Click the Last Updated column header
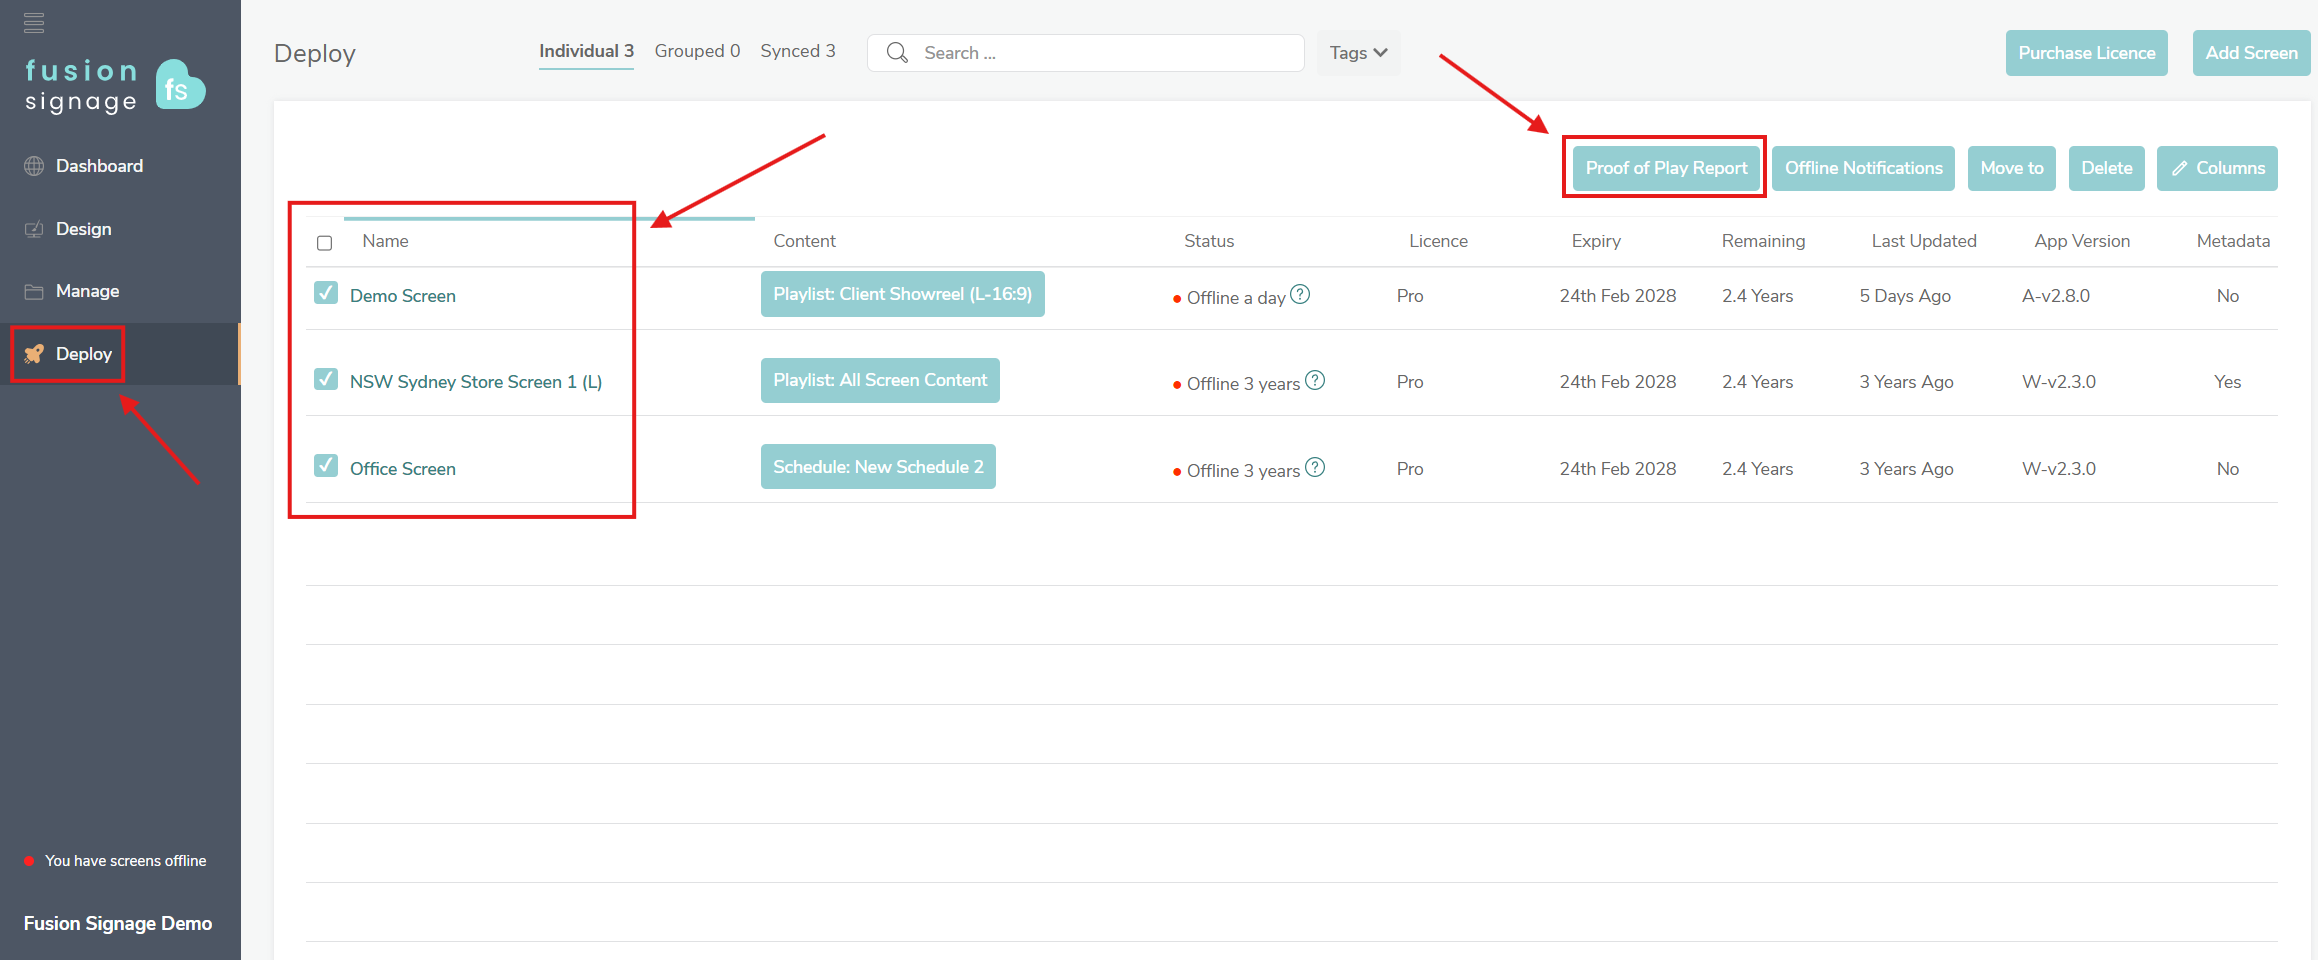This screenshot has height=960, width=2318. tap(1924, 241)
